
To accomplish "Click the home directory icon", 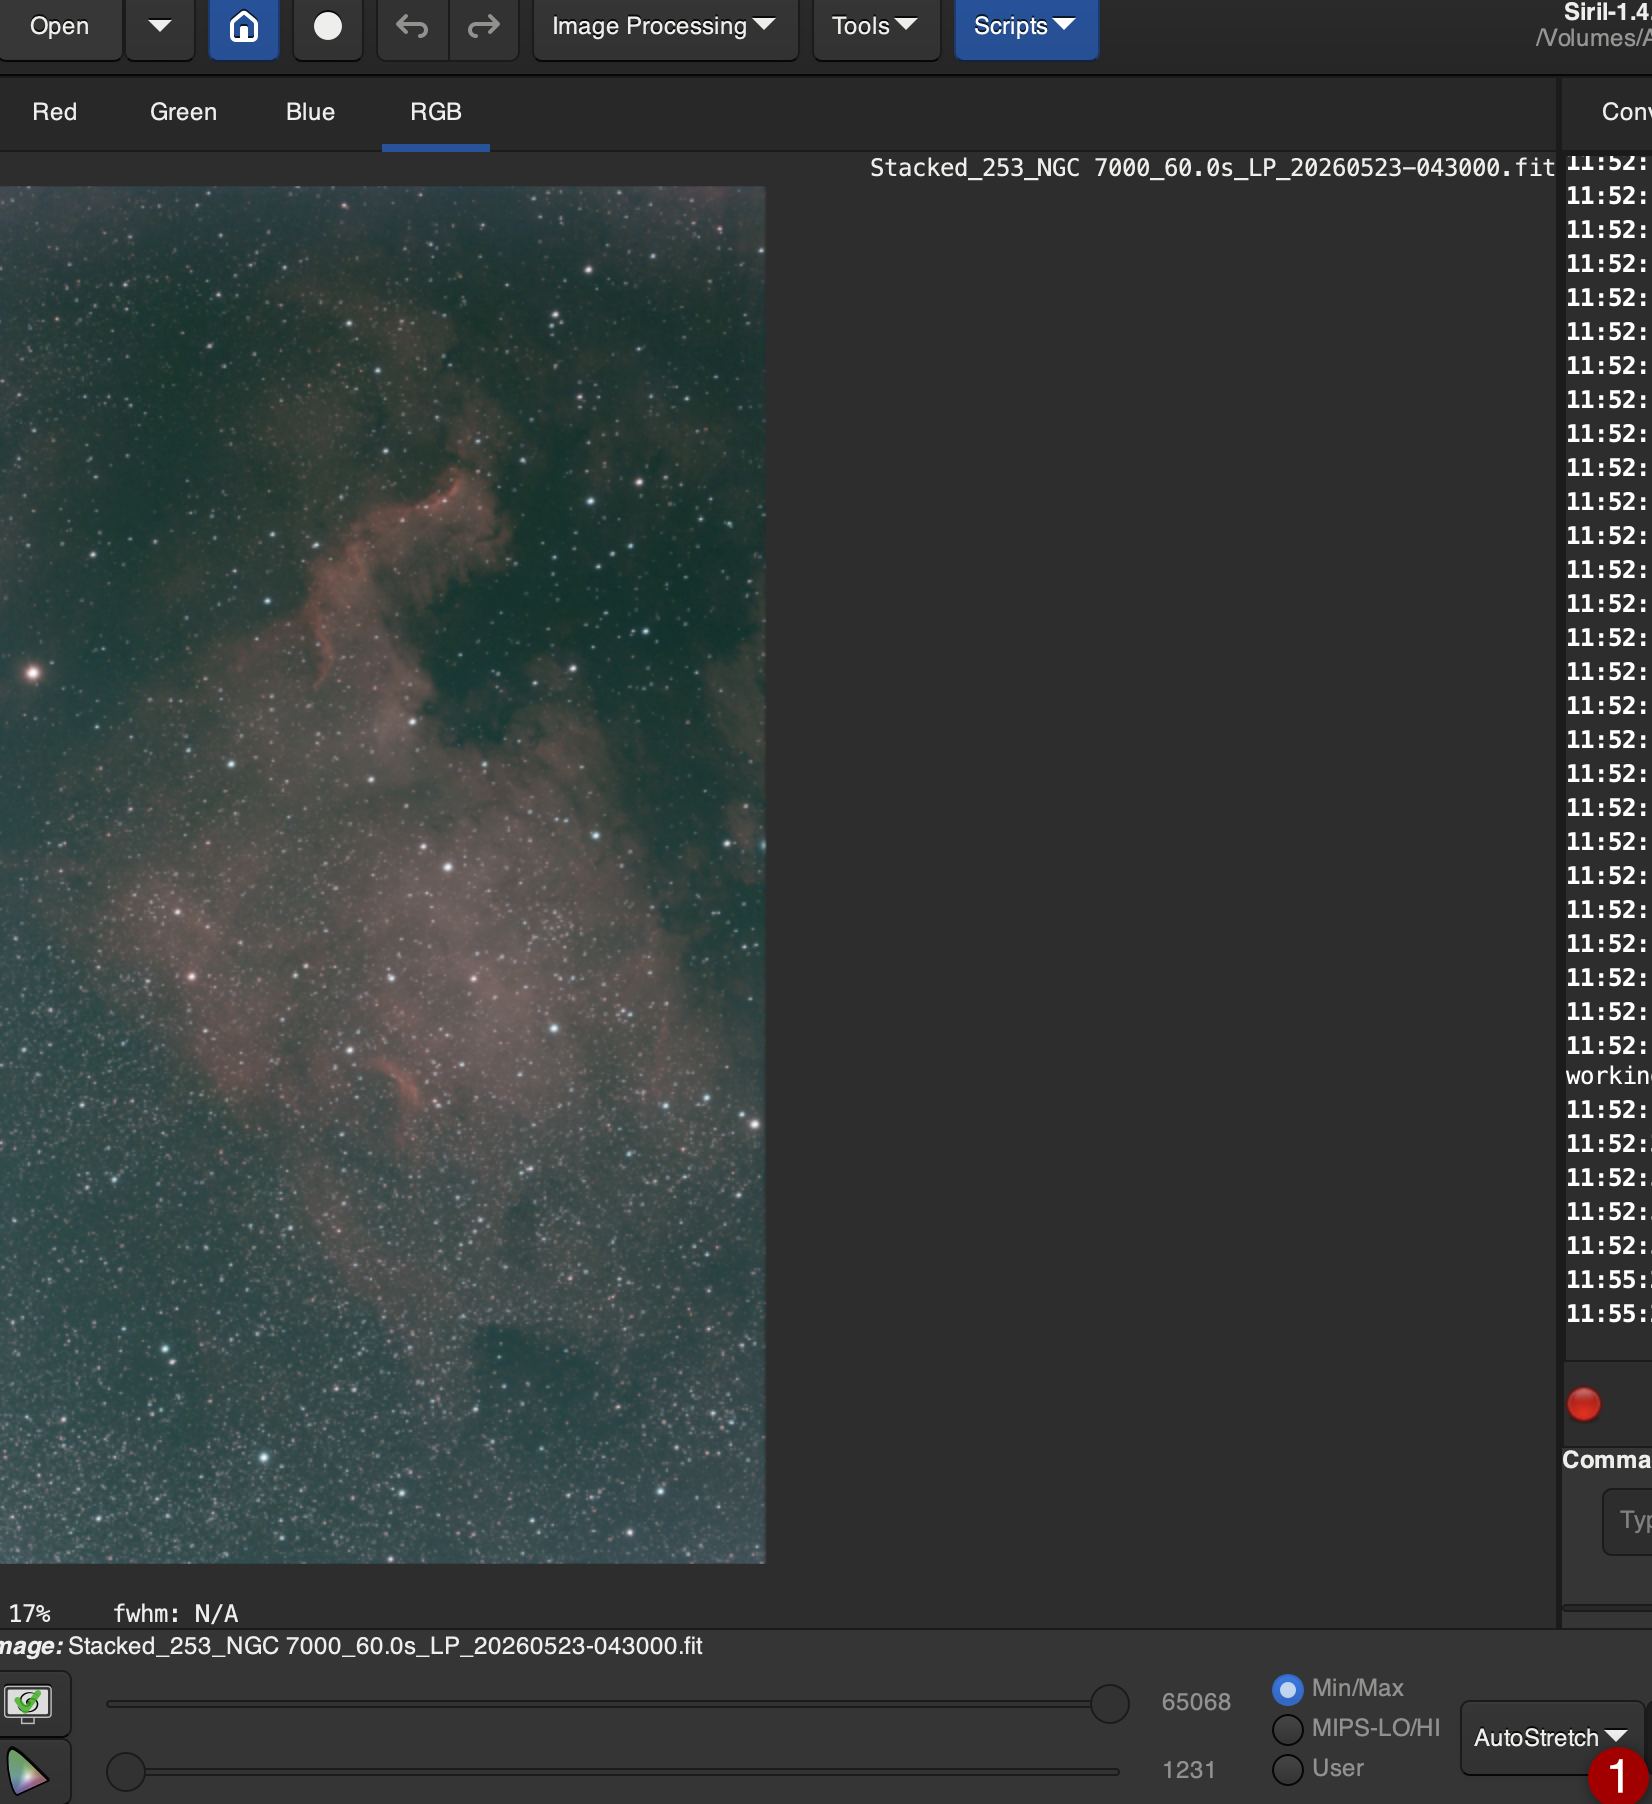I will tap(244, 27).
